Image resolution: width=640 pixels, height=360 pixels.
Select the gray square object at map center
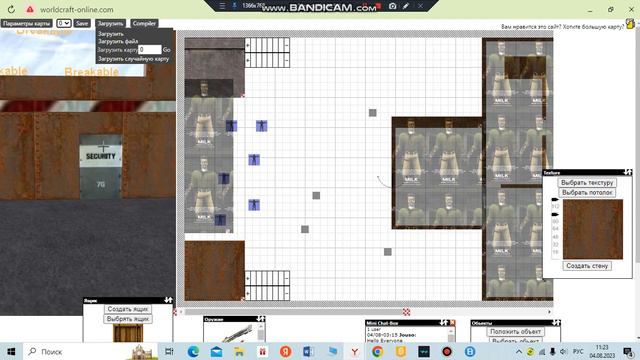pos(316,196)
